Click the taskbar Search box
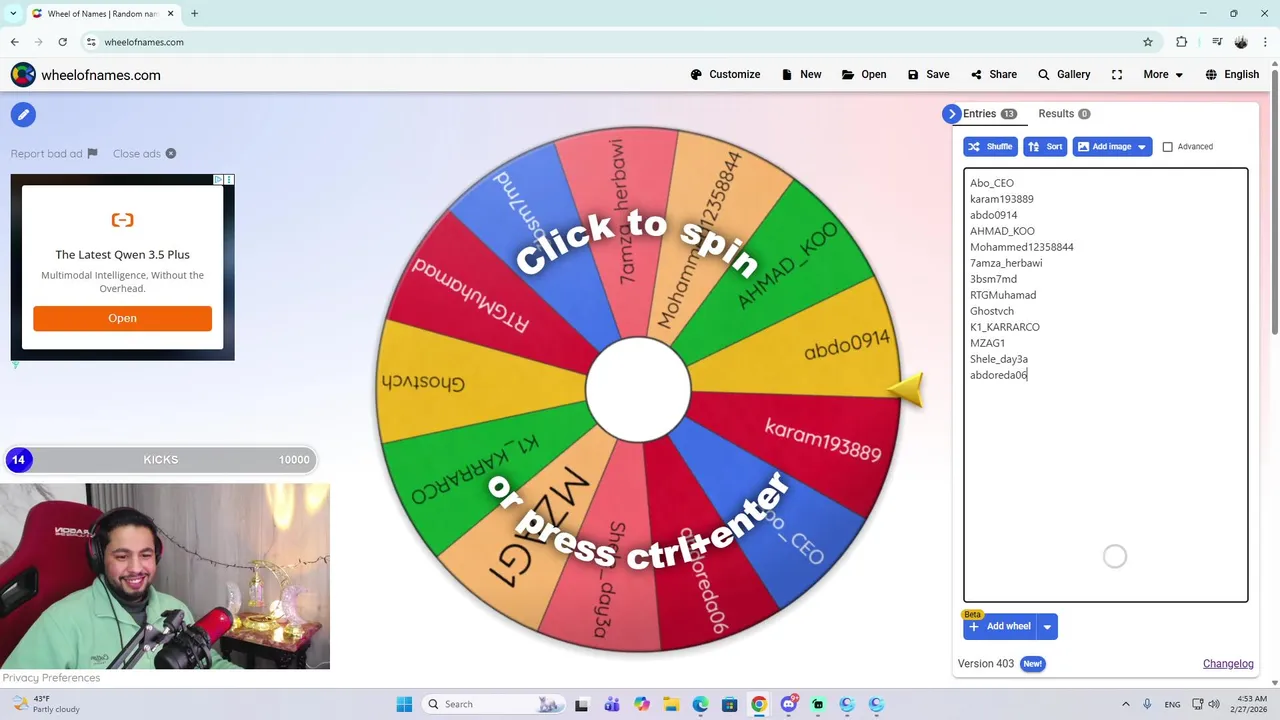Screen dimensions: 1280x720 (494, 704)
